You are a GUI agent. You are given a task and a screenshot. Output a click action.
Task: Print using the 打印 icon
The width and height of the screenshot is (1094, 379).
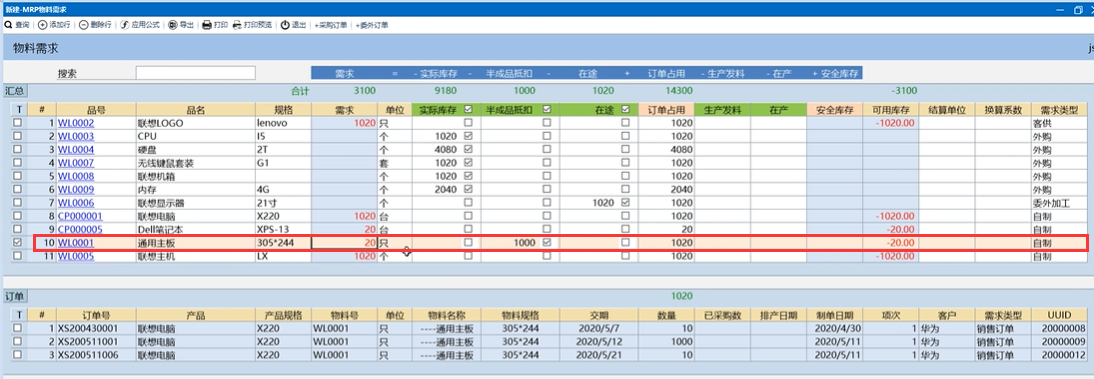[x=215, y=25]
